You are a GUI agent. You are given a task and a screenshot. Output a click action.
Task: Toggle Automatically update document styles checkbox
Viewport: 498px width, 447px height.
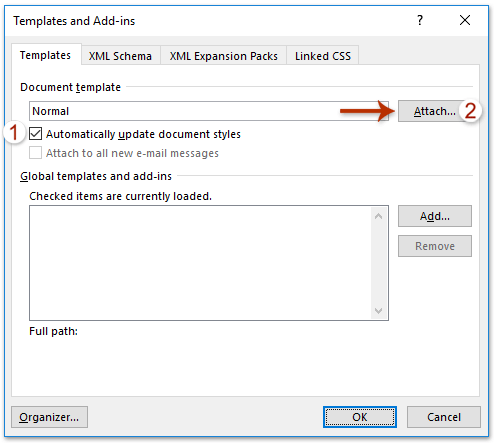point(35,134)
